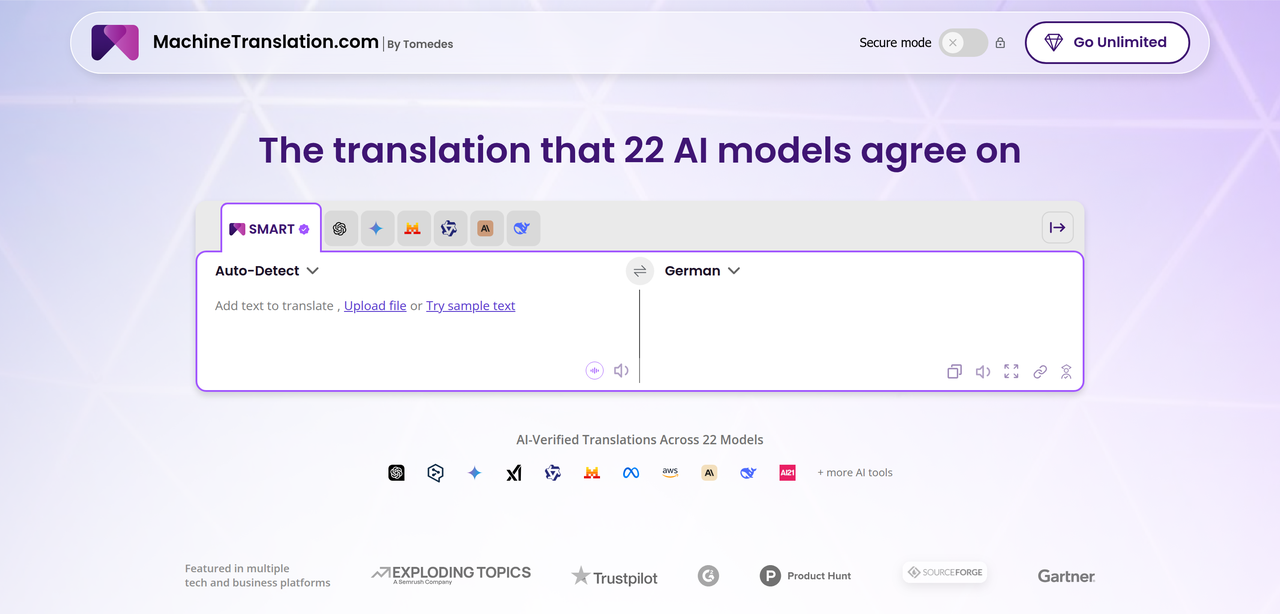Click the SourceForge badge
This screenshot has width=1280, height=614.
tap(944, 572)
